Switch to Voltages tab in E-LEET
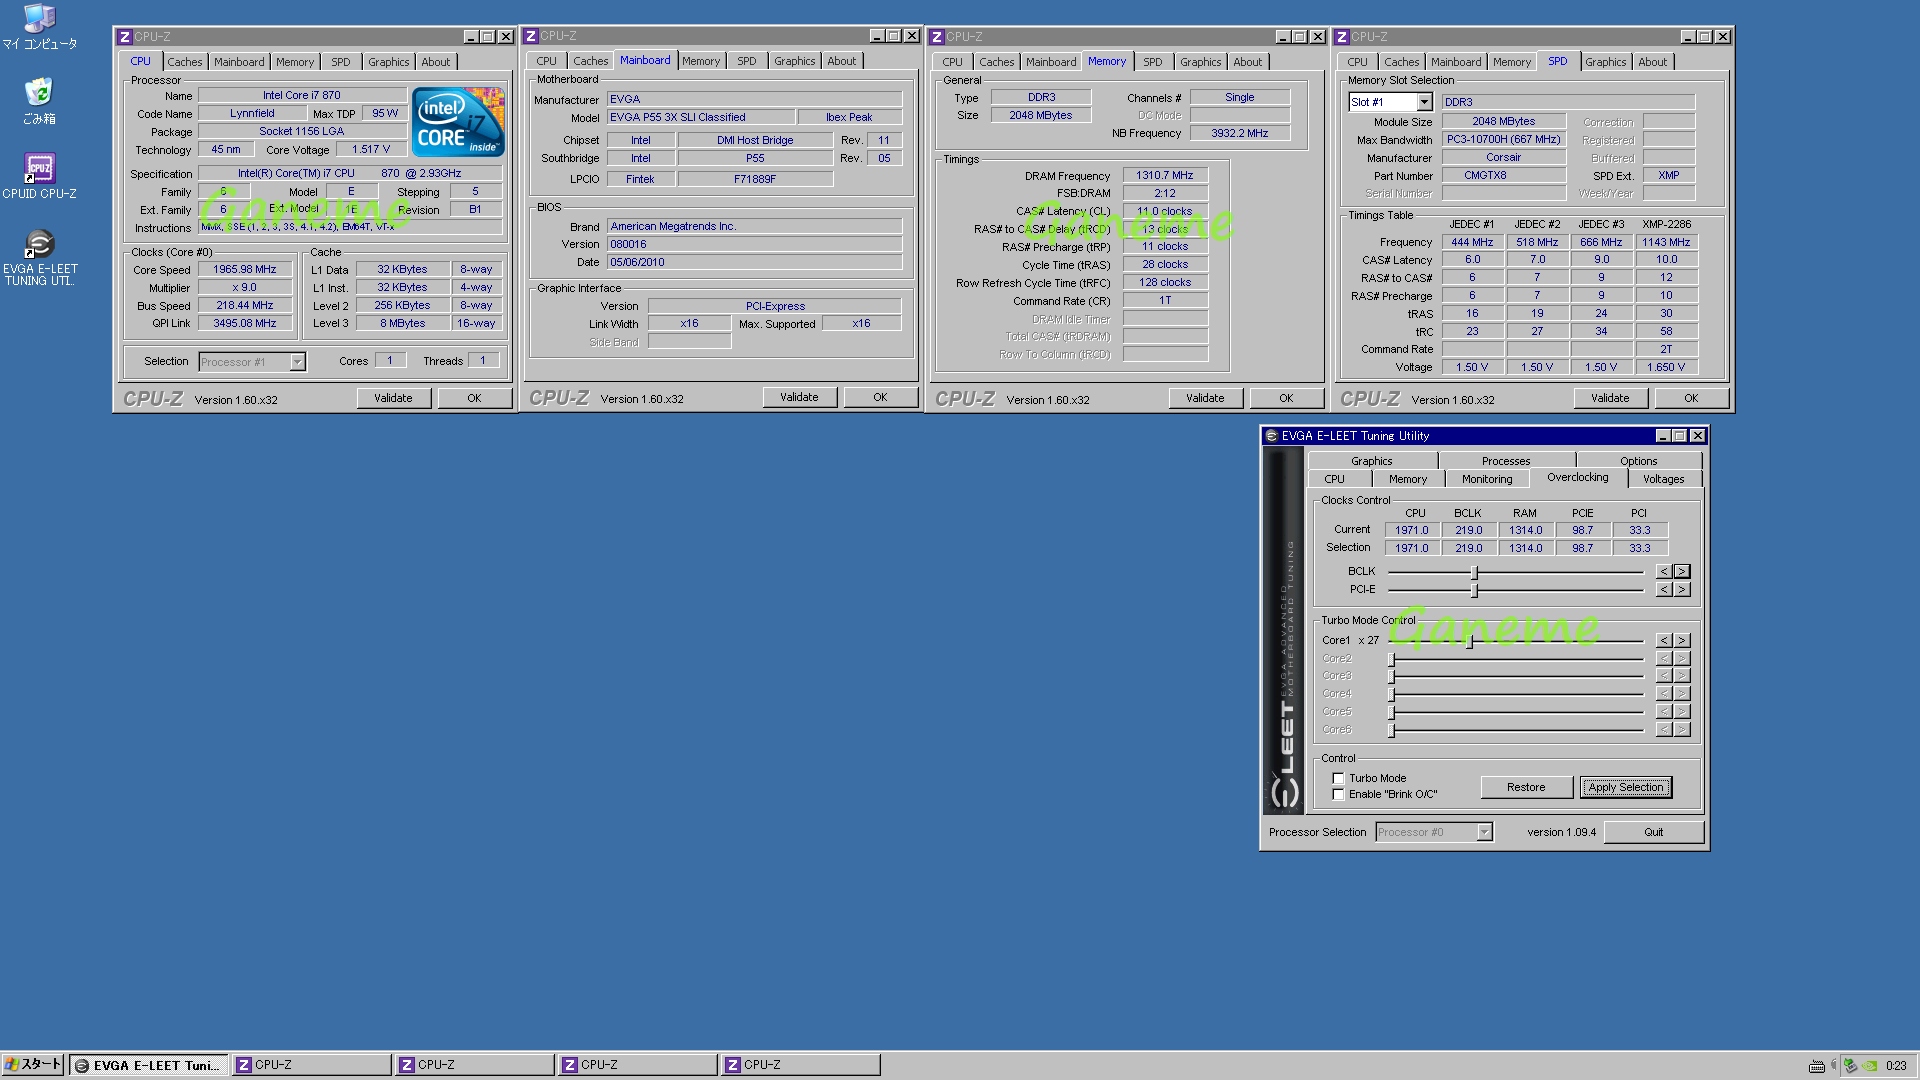This screenshot has width=1920, height=1080. 1663,479
